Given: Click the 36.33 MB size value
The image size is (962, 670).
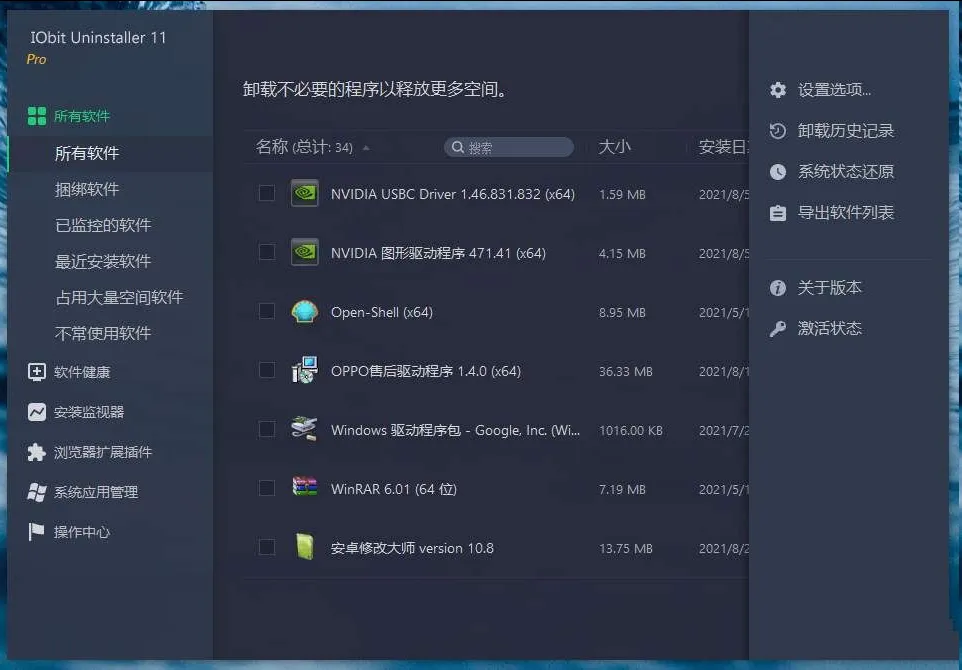Looking at the screenshot, I should 626,371.
